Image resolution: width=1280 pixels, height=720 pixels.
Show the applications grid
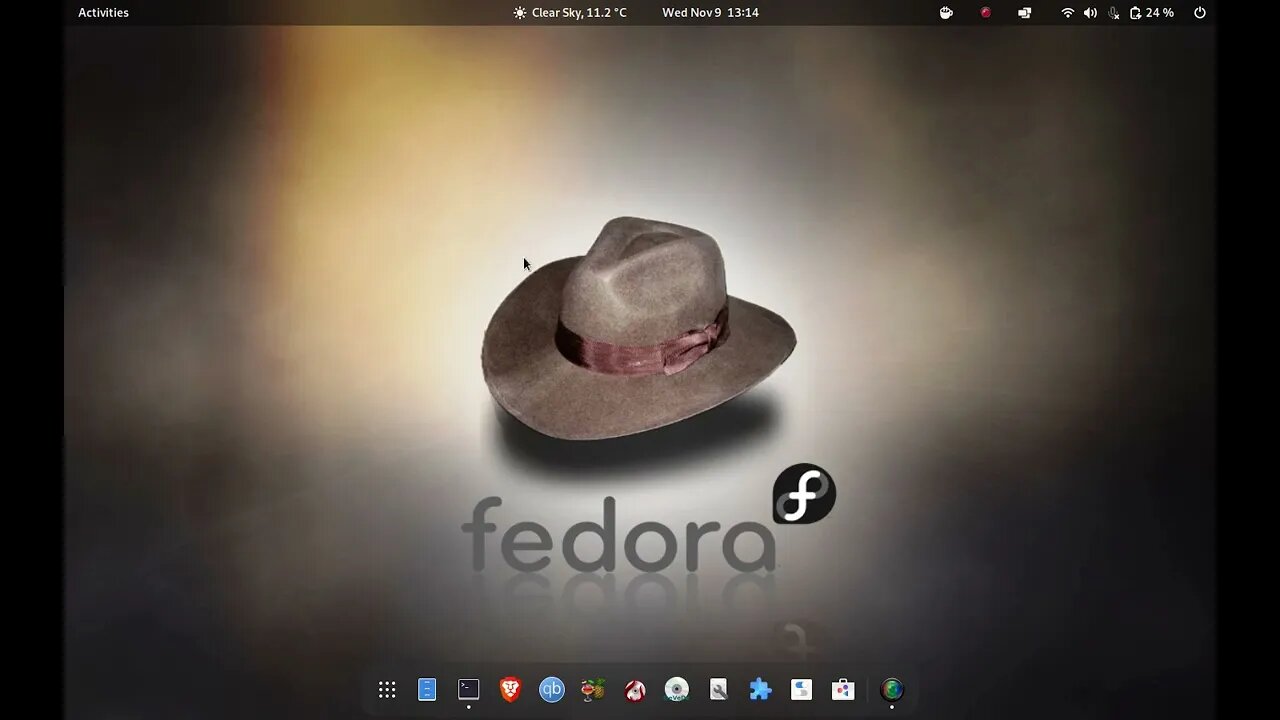pos(387,689)
